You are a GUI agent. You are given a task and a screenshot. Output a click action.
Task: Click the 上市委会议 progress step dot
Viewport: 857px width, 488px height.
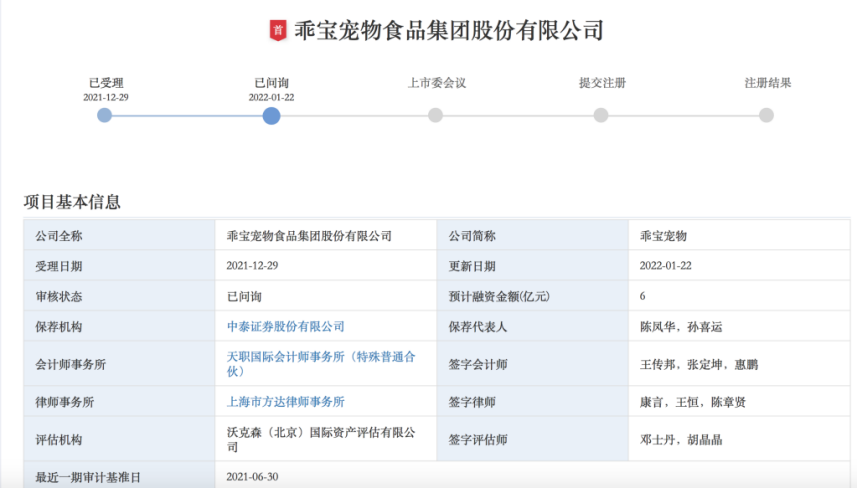(436, 115)
